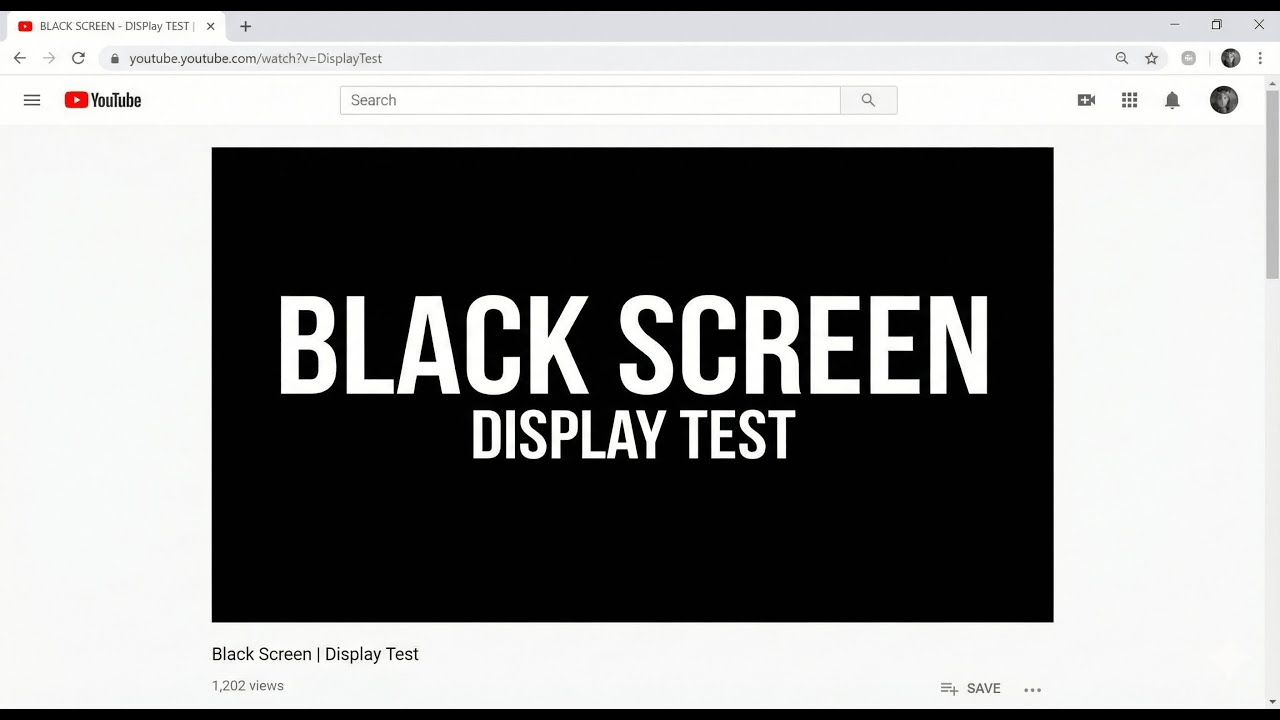
Task: Open the YouTube account avatar menu
Action: (x=1224, y=100)
